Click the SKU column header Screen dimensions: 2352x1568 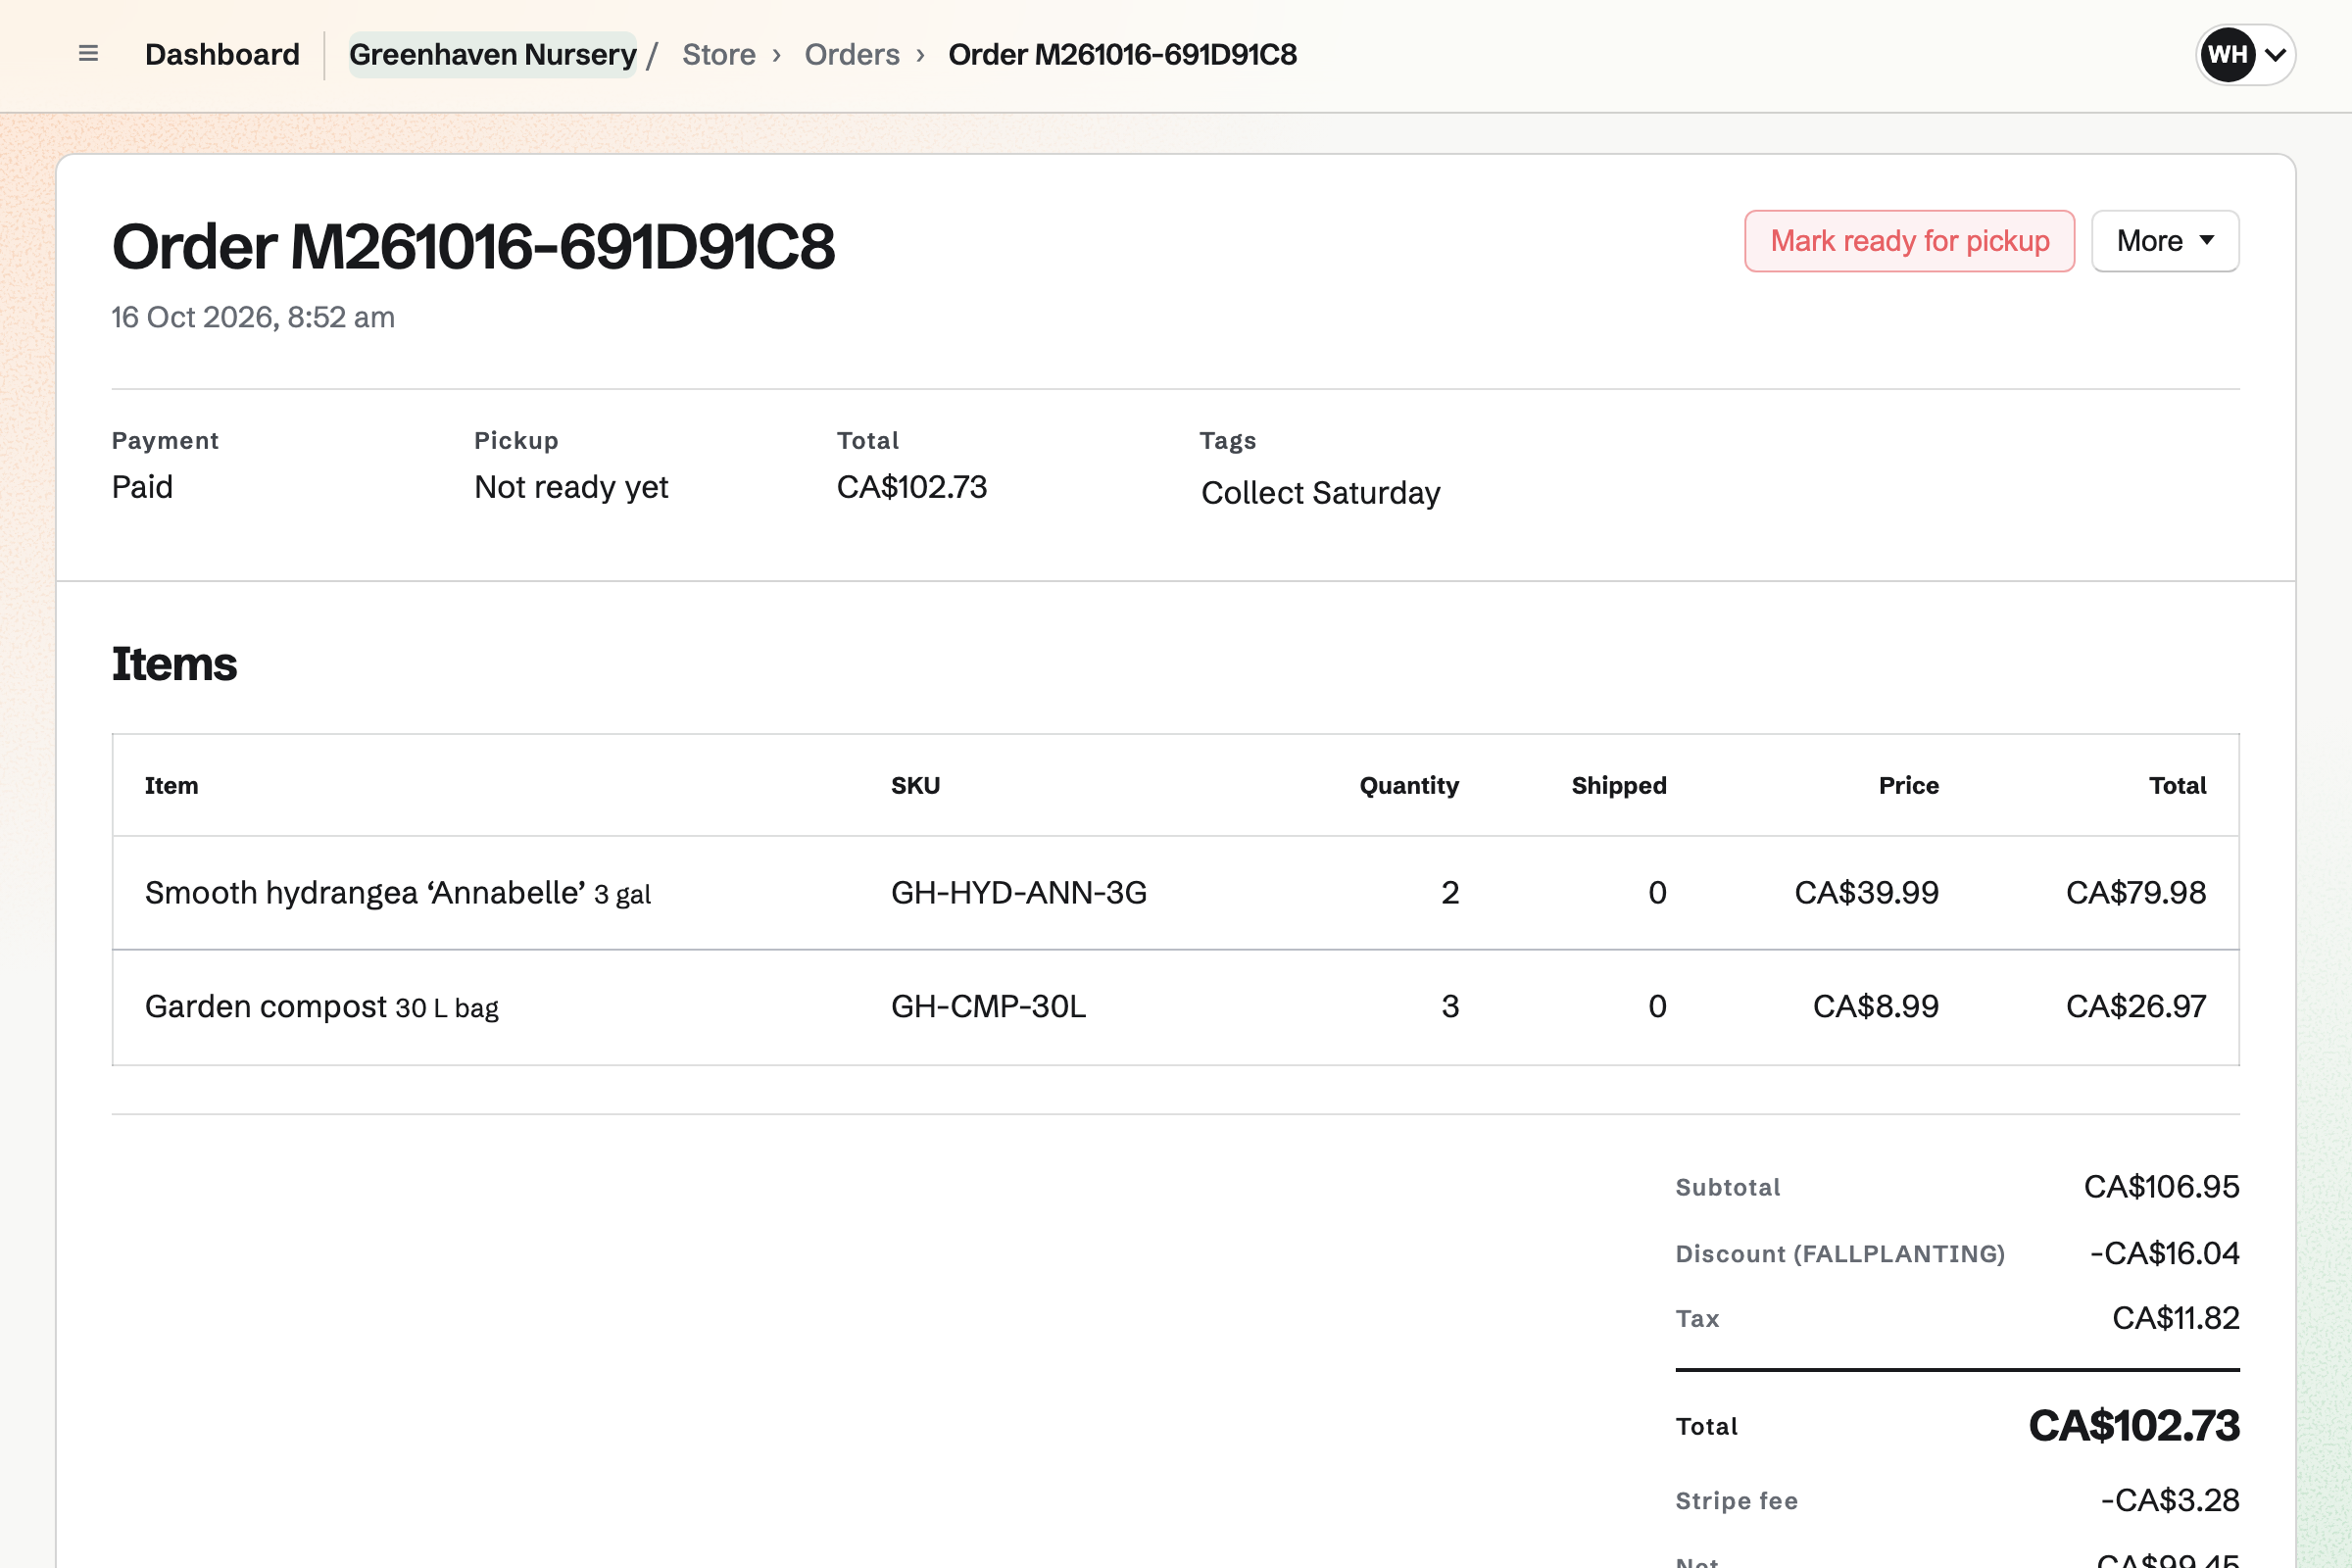coord(915,785)
